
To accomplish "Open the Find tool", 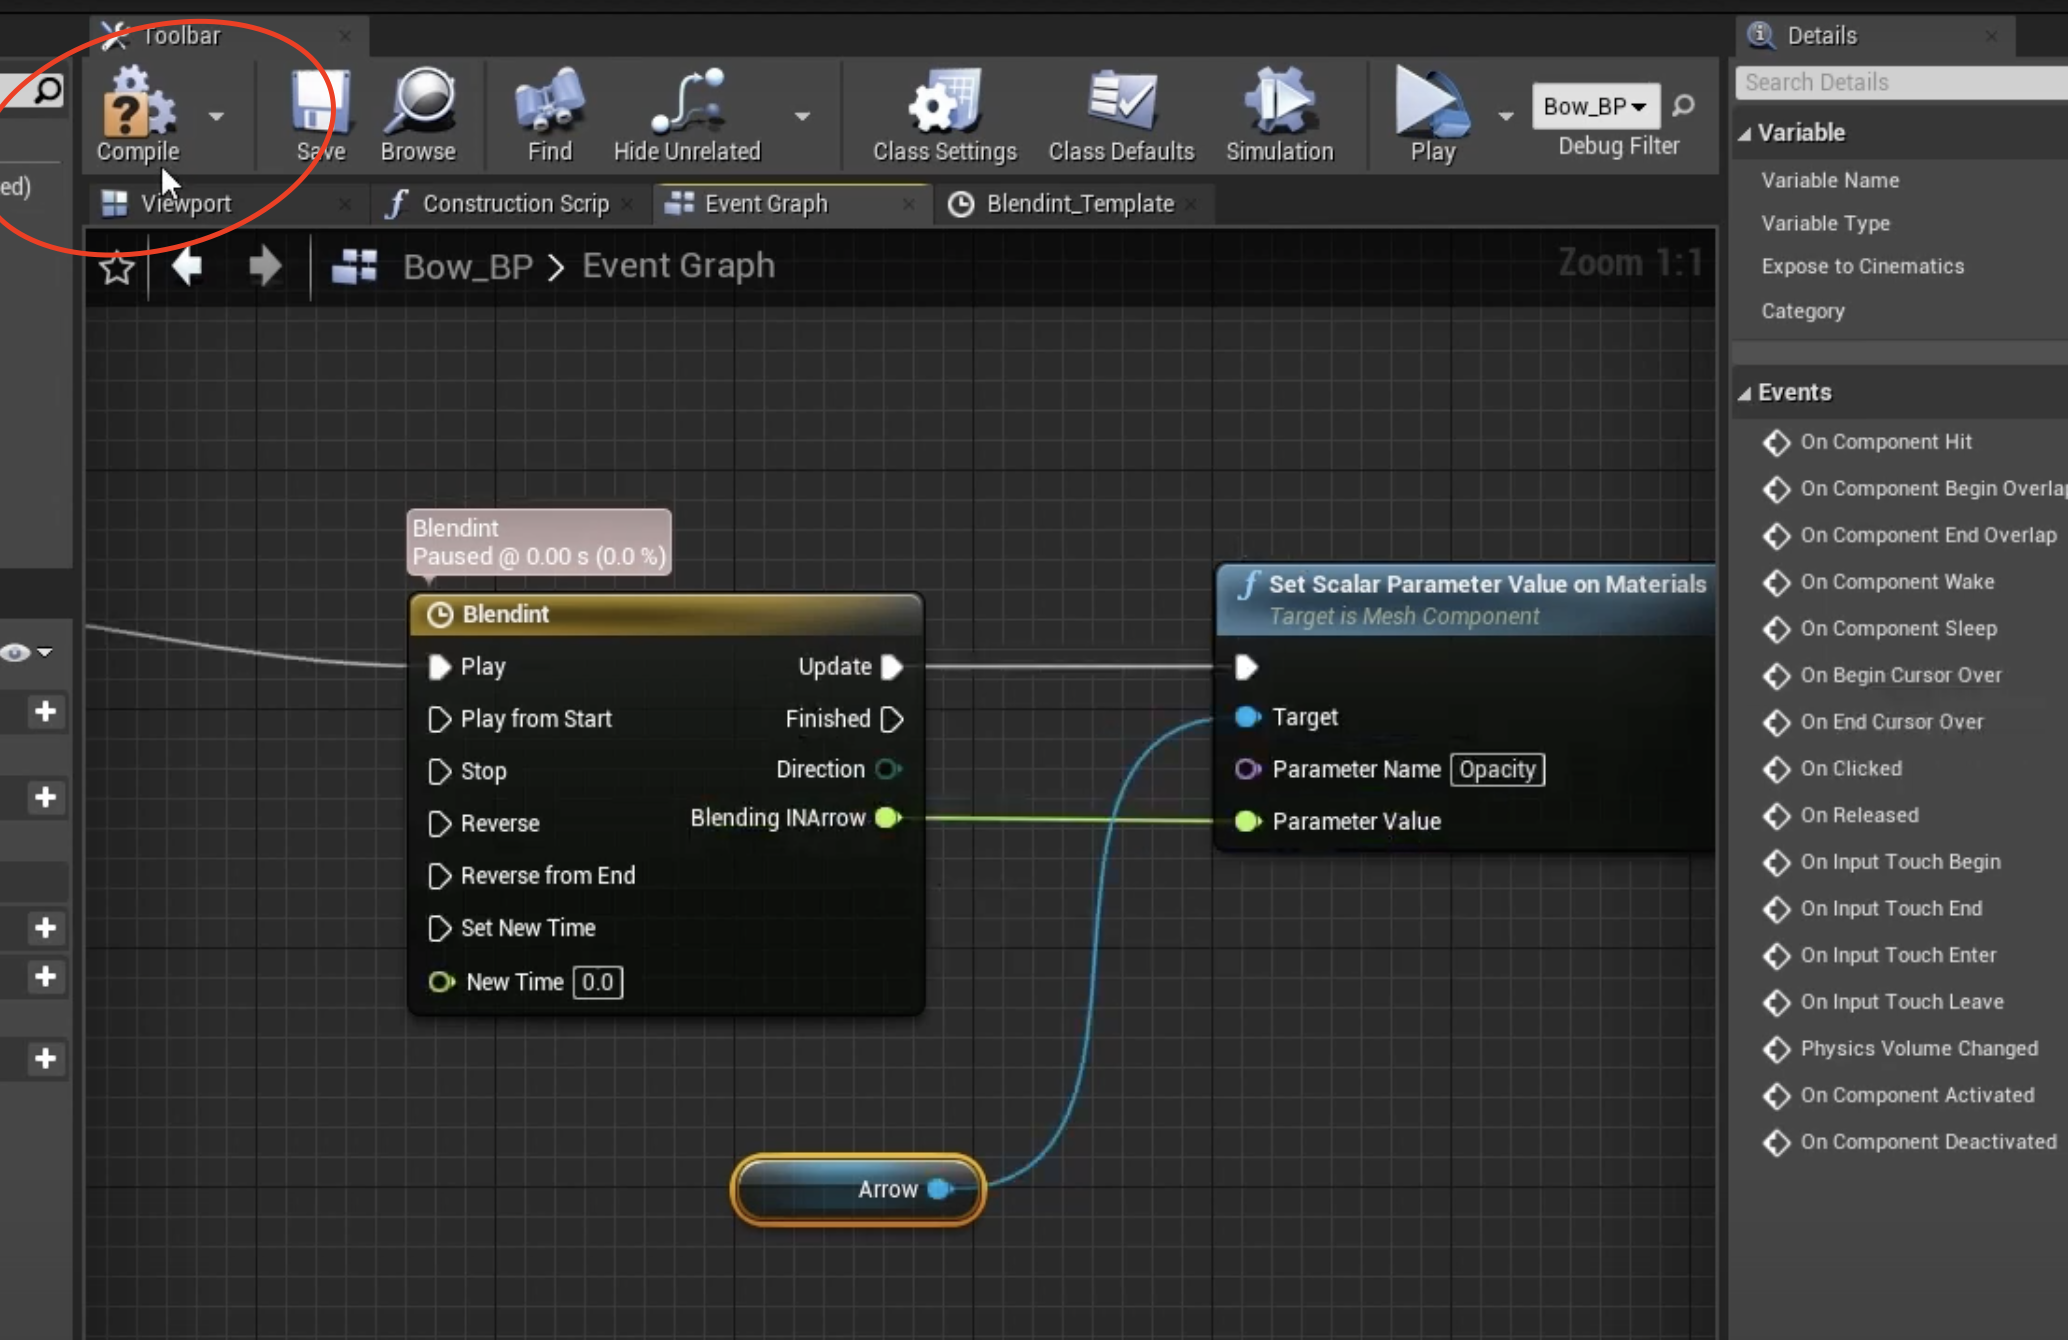I will [x=550, y=114].
